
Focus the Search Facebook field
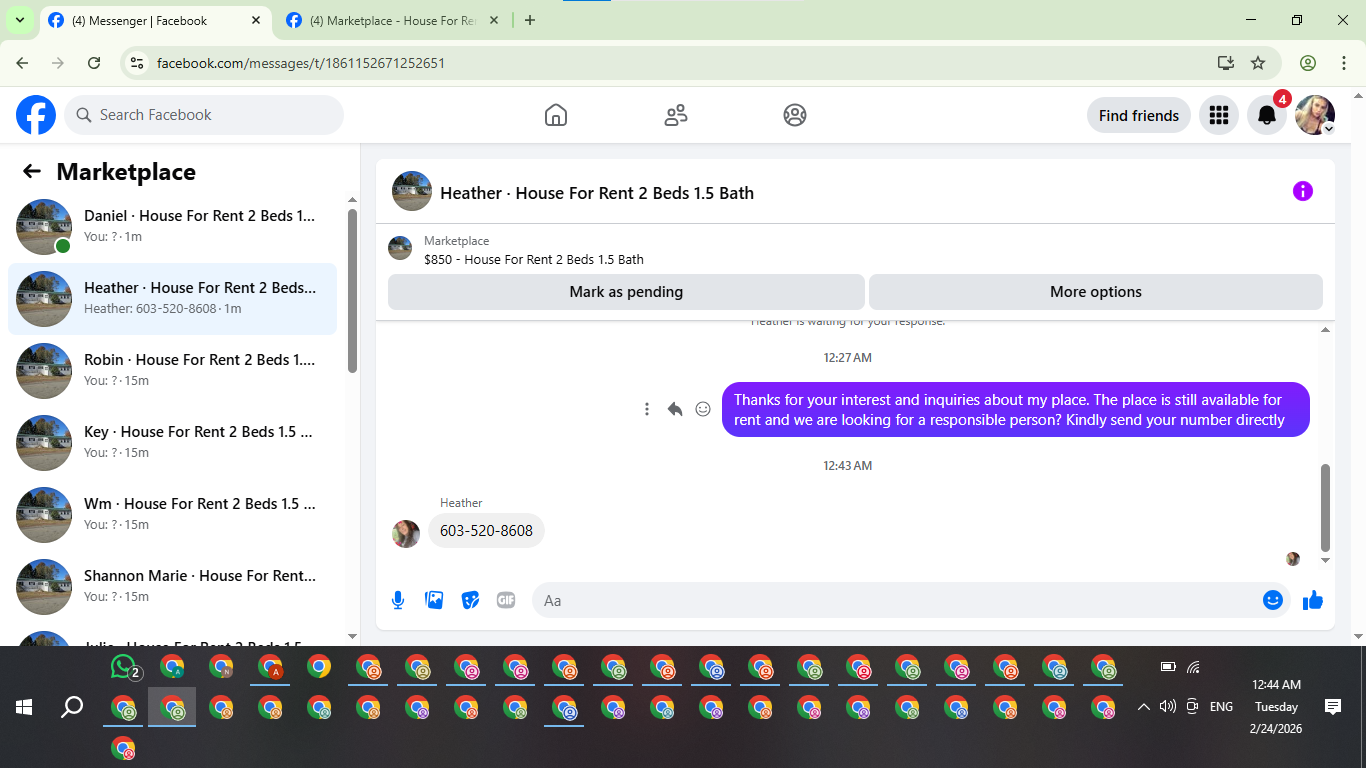[204, 115]
